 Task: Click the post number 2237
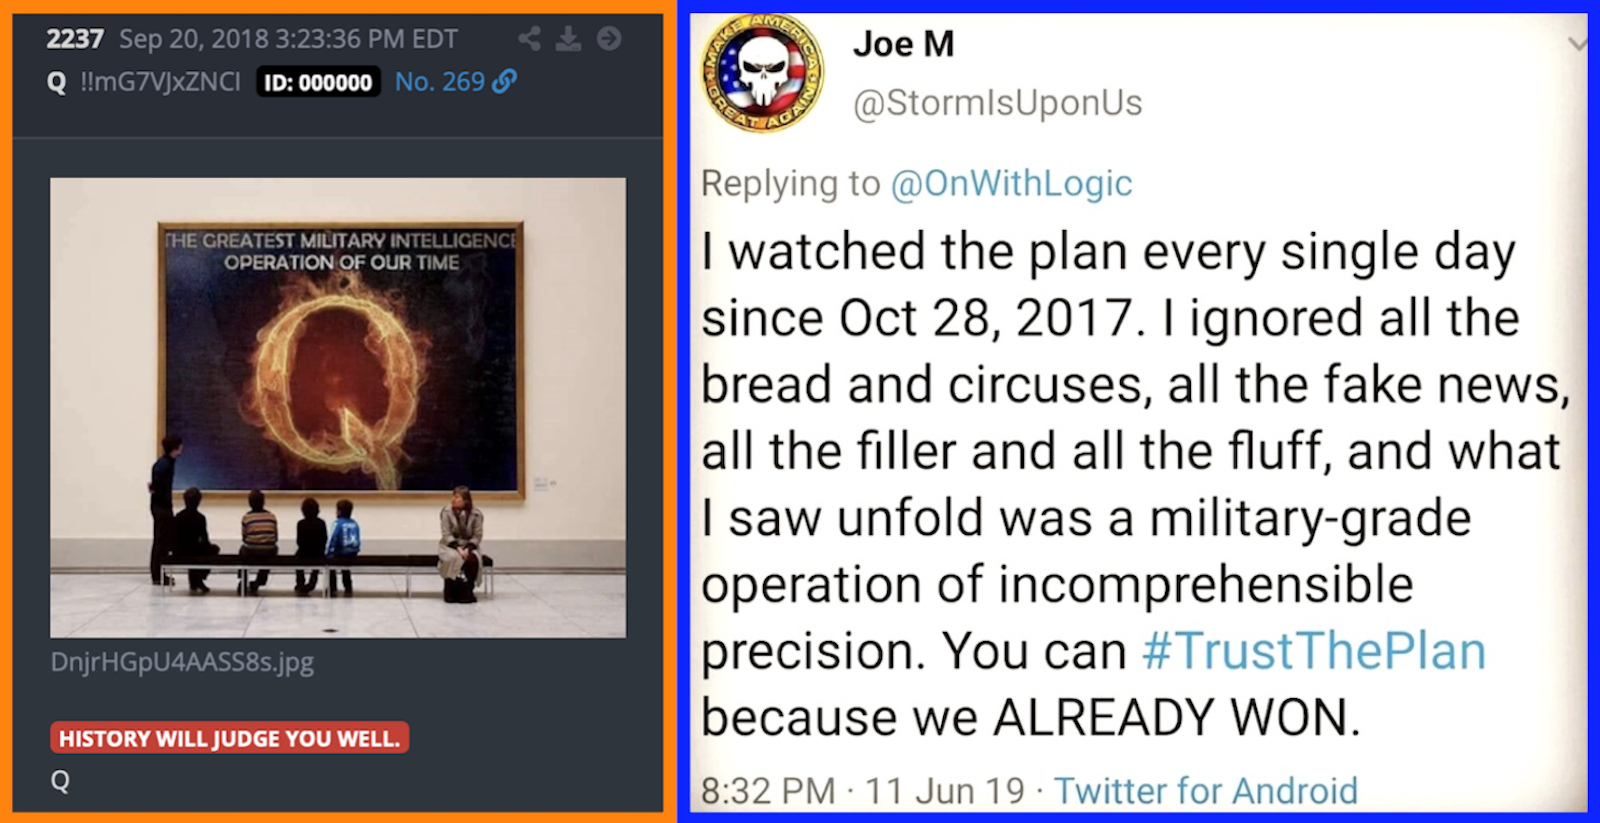click(x=75, y=39)
